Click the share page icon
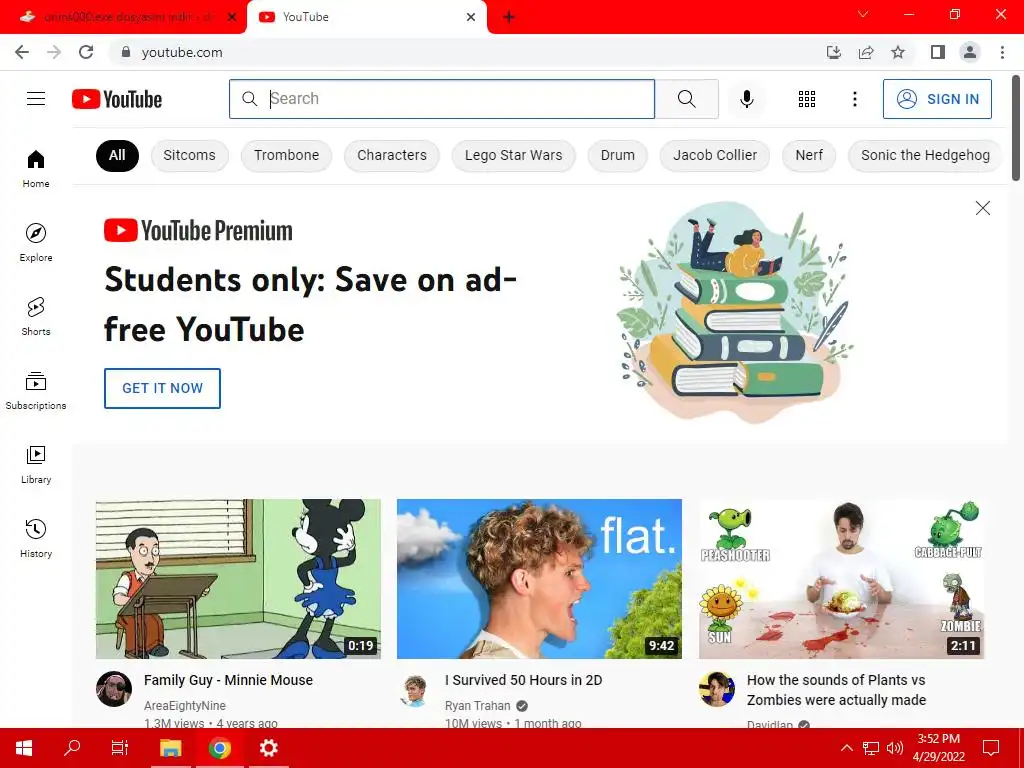 pyautogui.click(x=866, y=52)
